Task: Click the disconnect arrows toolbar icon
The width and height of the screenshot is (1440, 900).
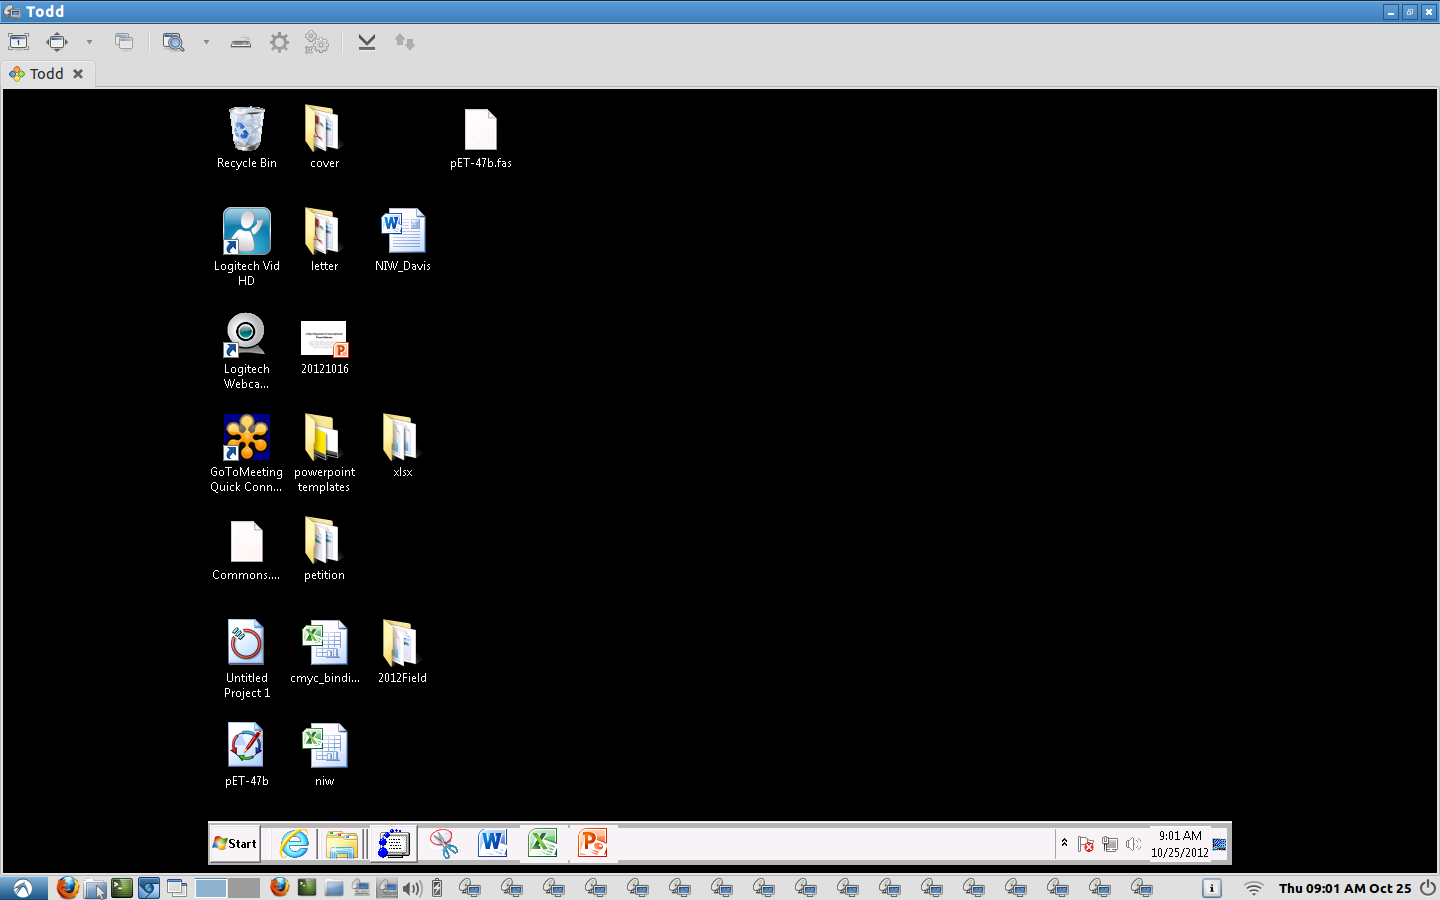Action: 404,42
